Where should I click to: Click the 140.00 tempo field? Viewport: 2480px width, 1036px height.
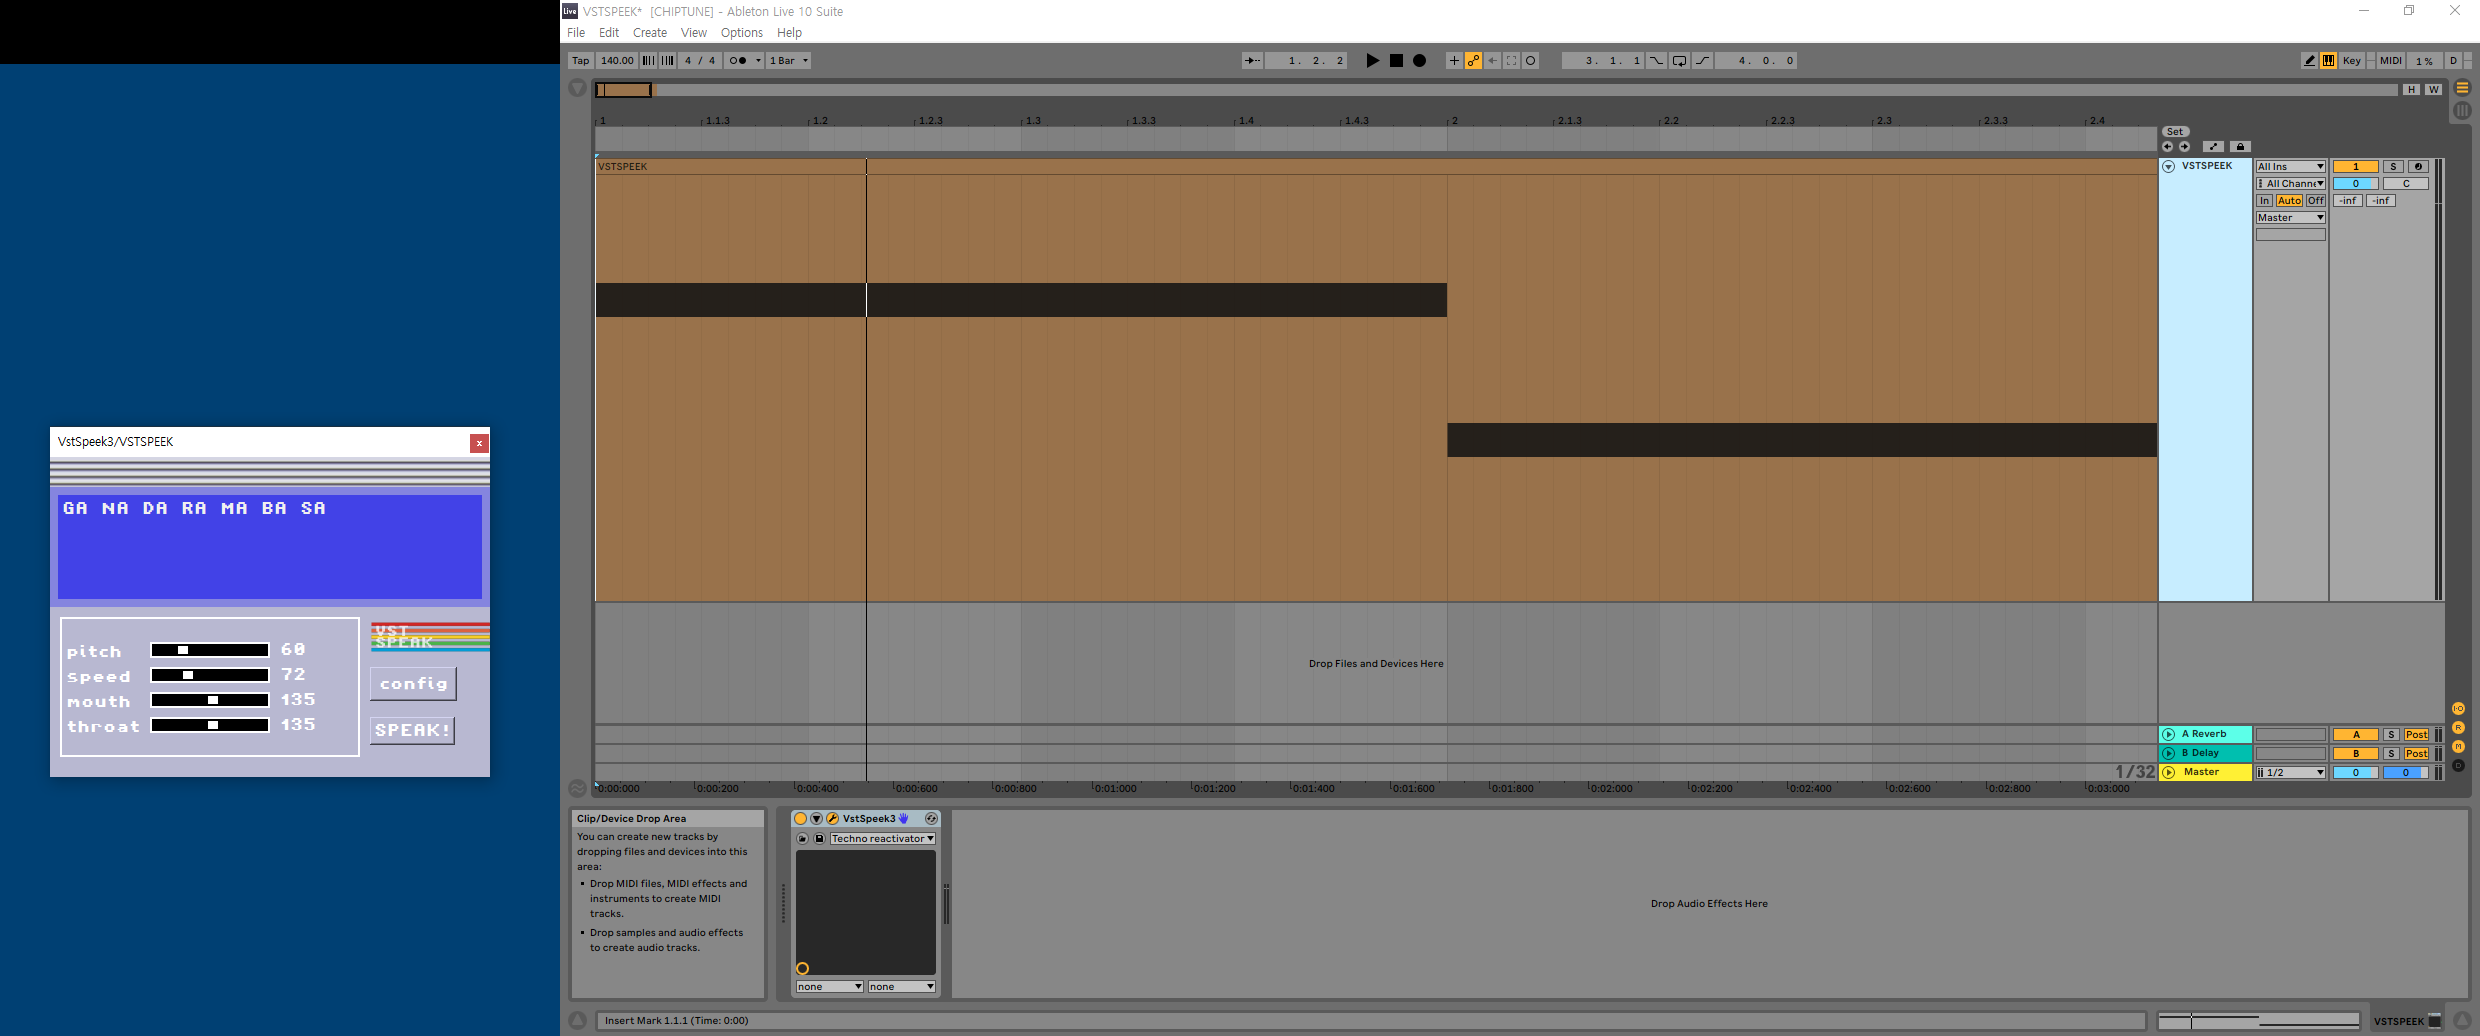click(x=617, y=61)
